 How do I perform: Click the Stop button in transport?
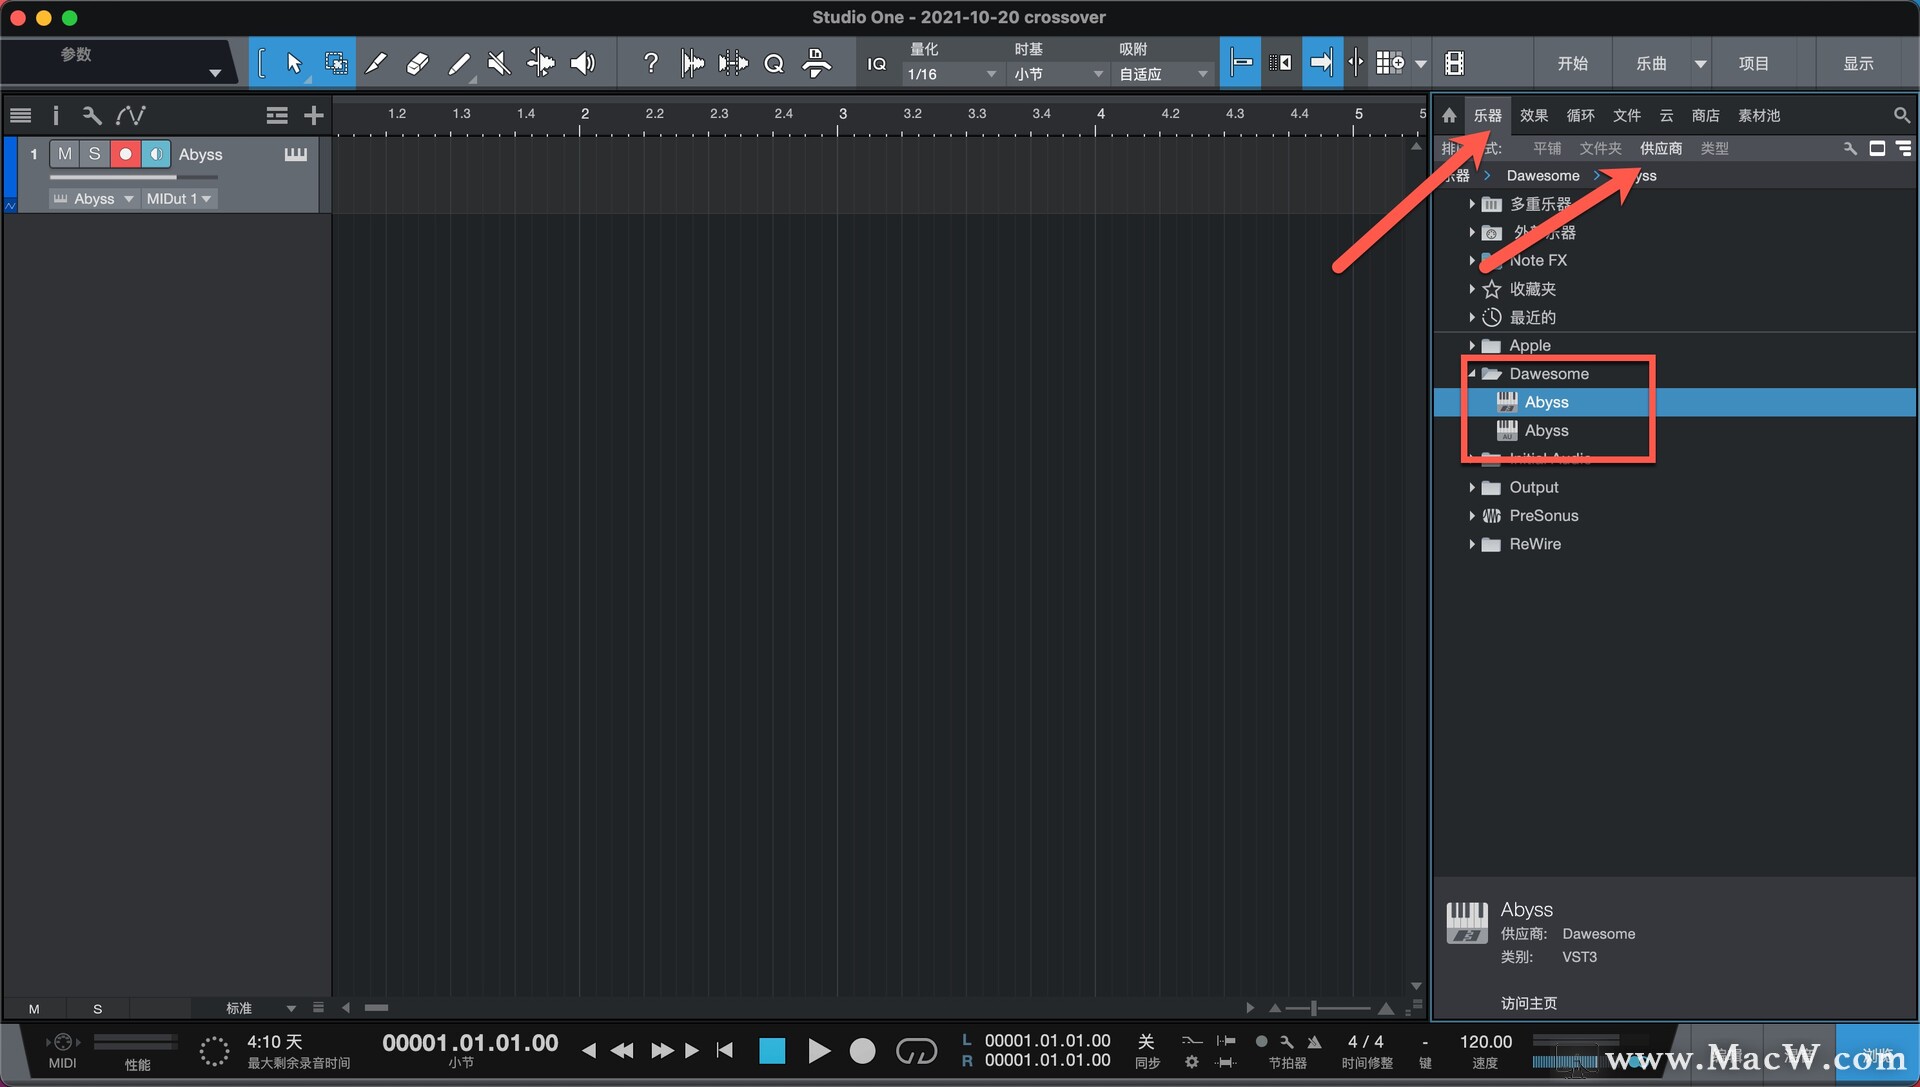(x=771, y=1051)
